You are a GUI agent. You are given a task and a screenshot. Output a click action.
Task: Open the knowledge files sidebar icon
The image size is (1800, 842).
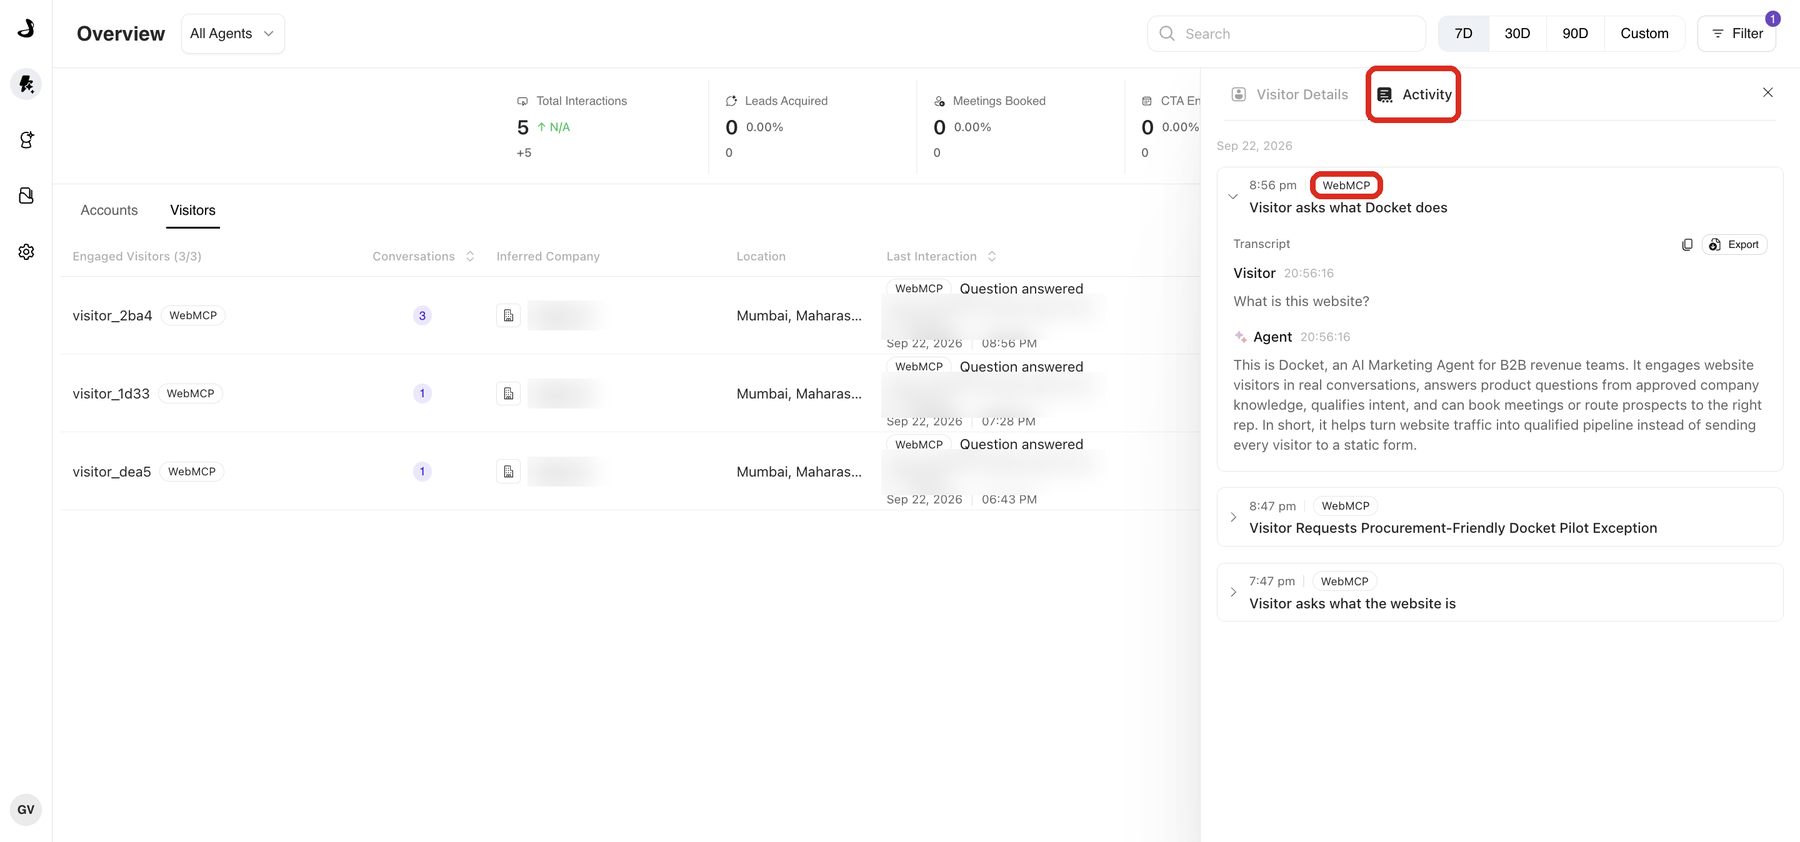26,196
